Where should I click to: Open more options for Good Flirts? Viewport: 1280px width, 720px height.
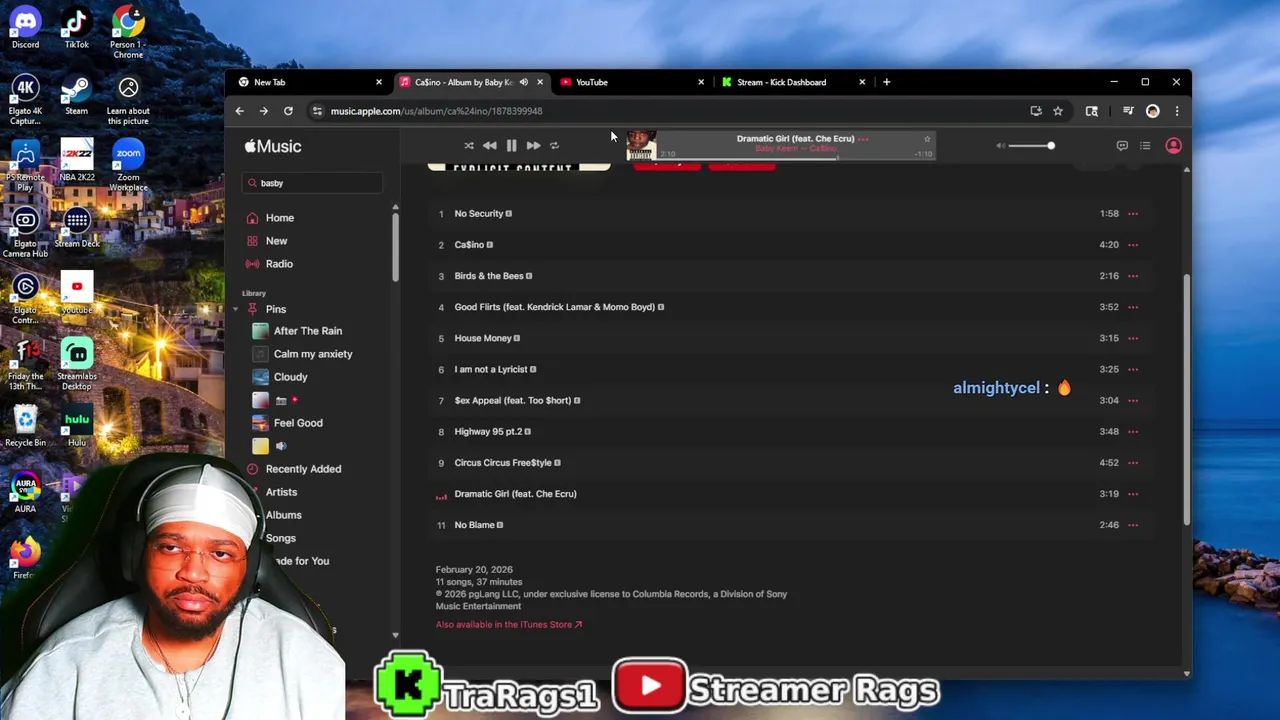[x=1133, y=307]
